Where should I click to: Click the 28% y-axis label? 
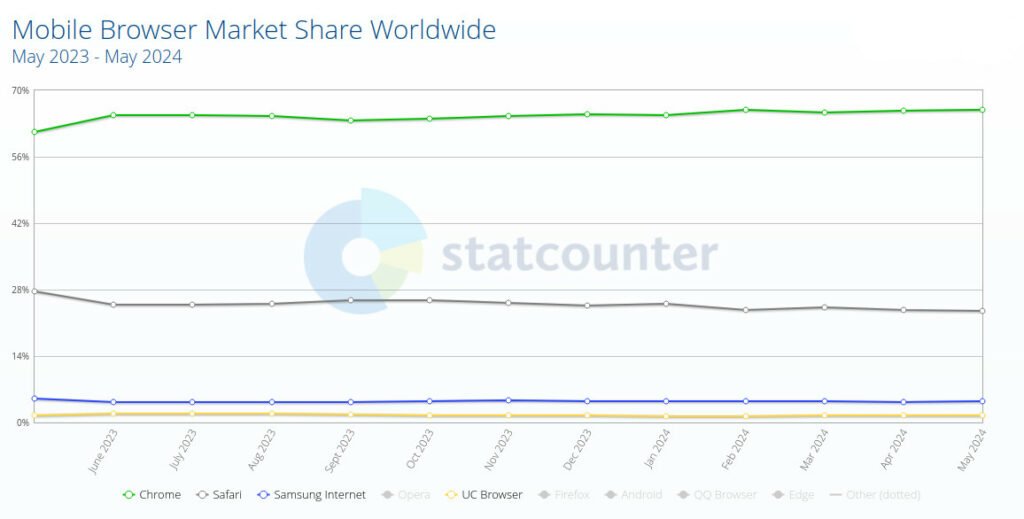[20, 290]
